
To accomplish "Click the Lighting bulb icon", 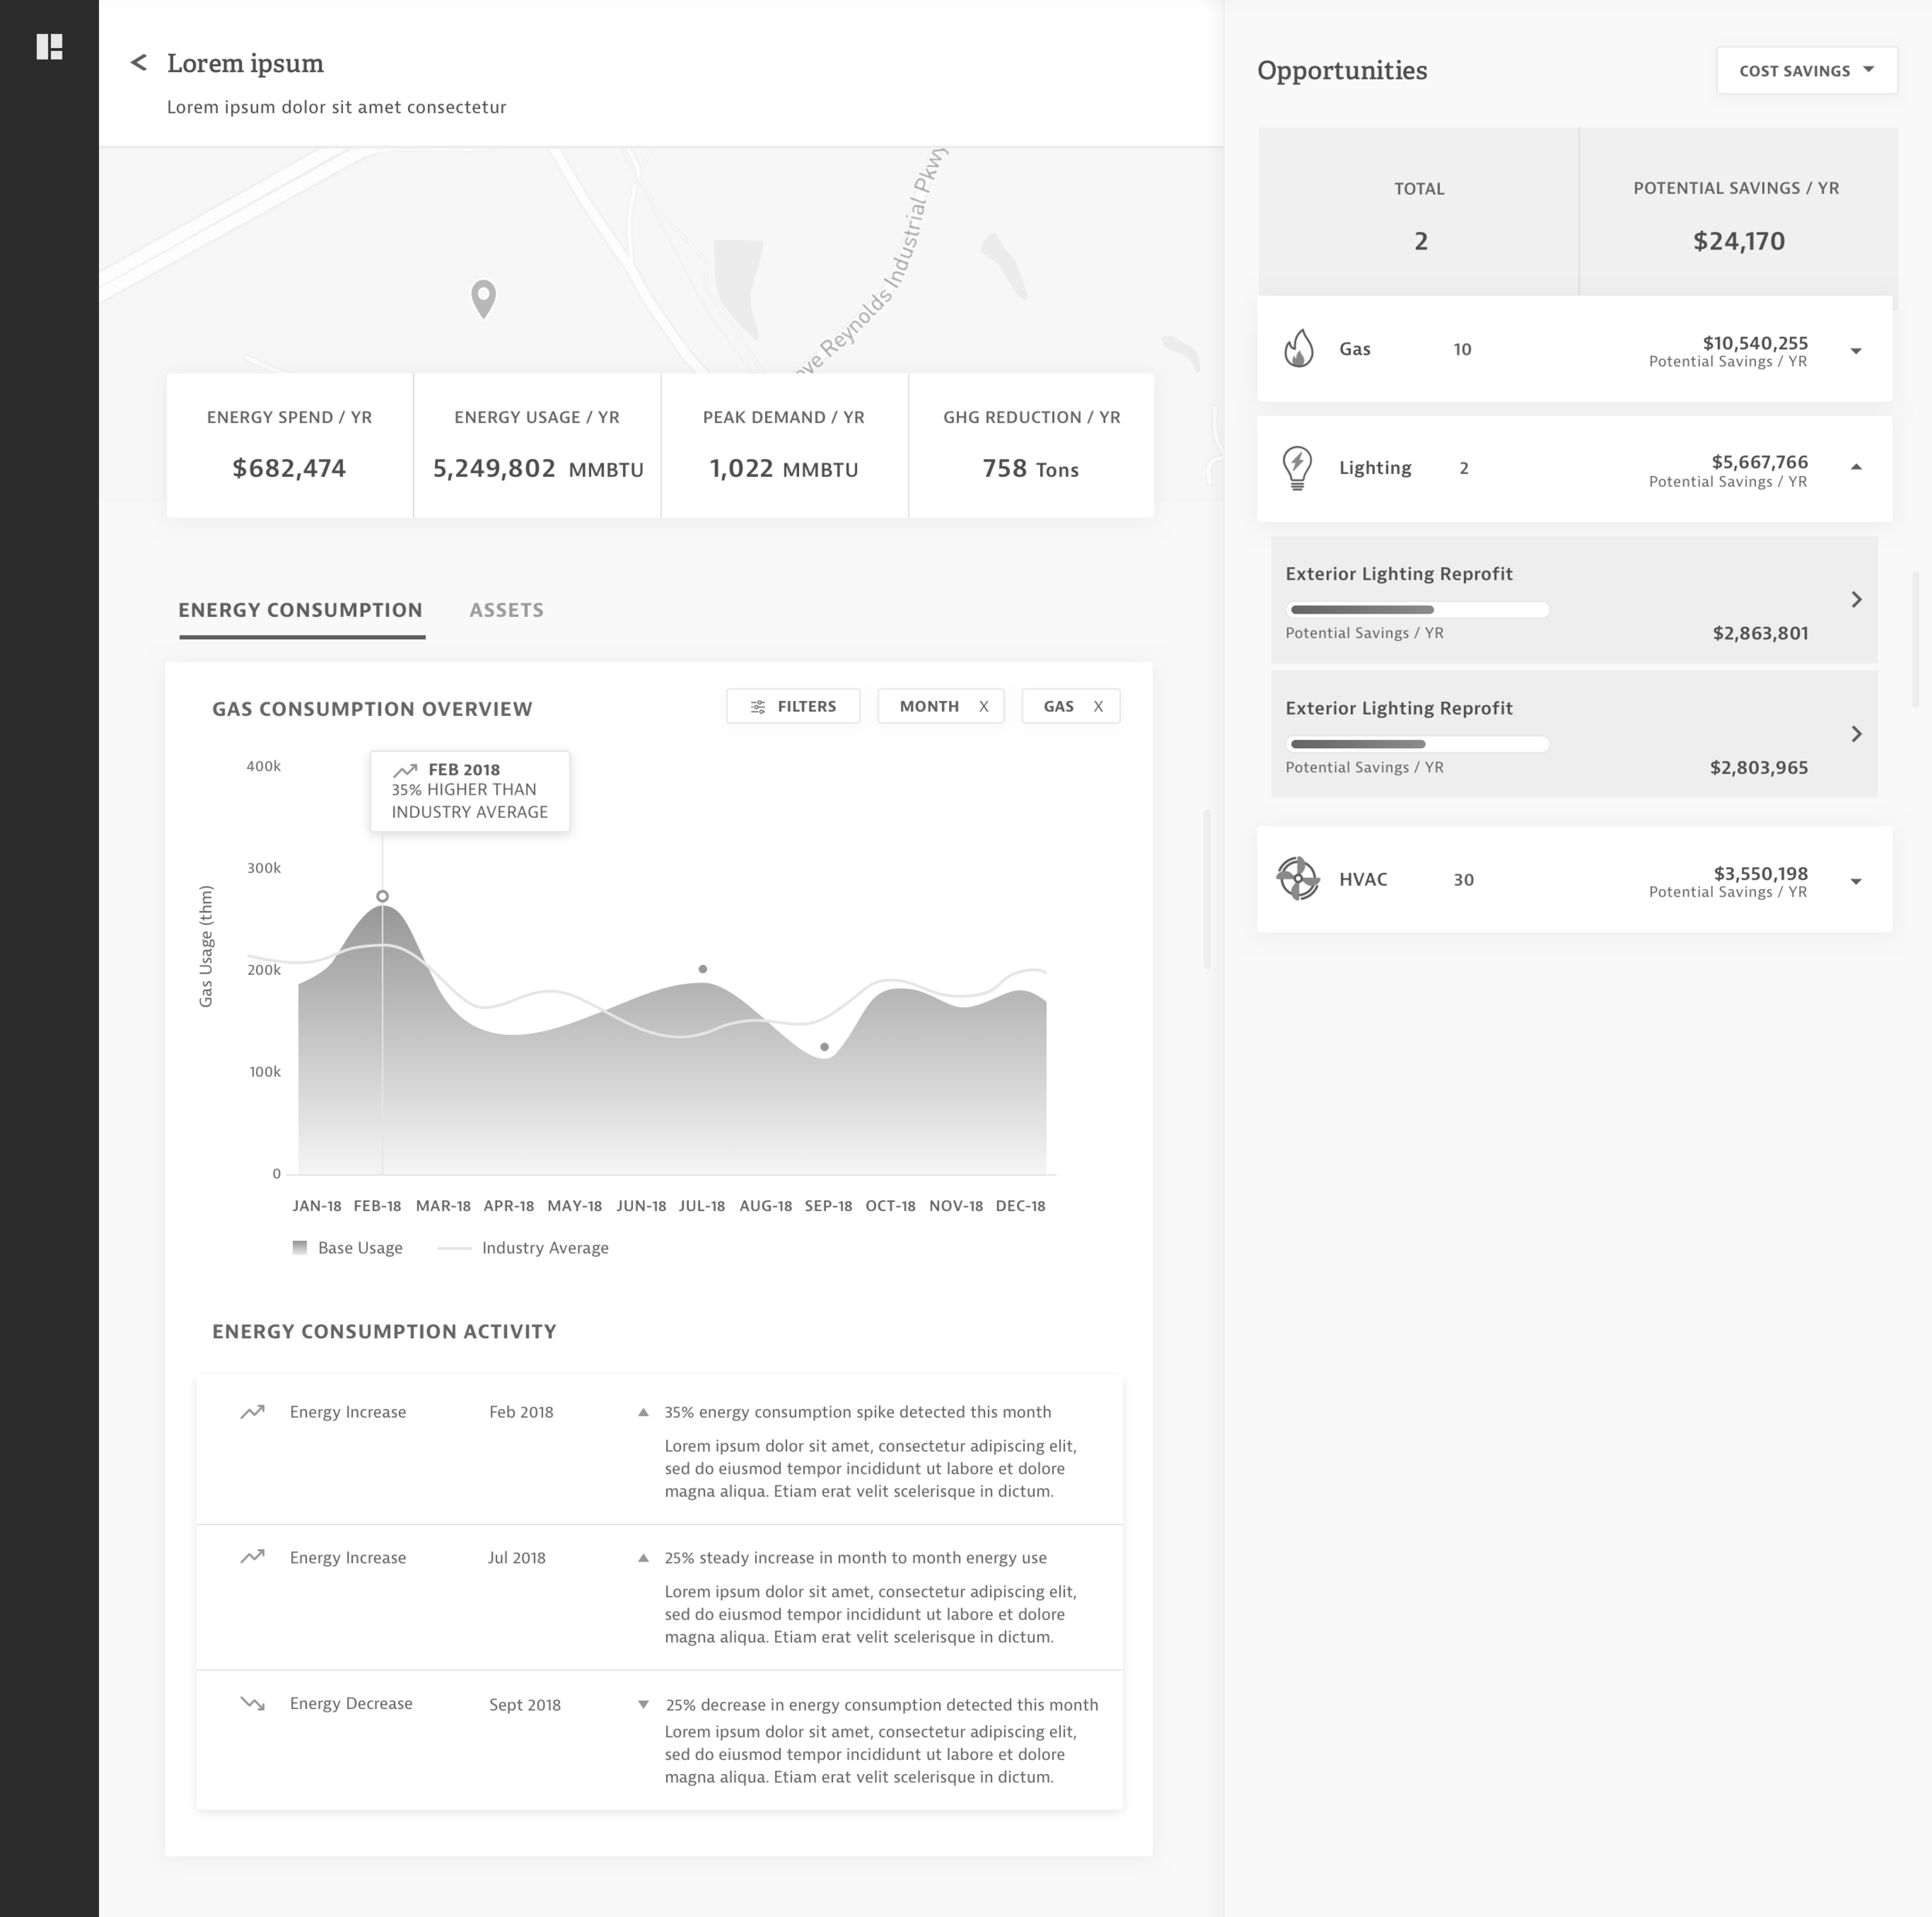I will [1297, 468].
